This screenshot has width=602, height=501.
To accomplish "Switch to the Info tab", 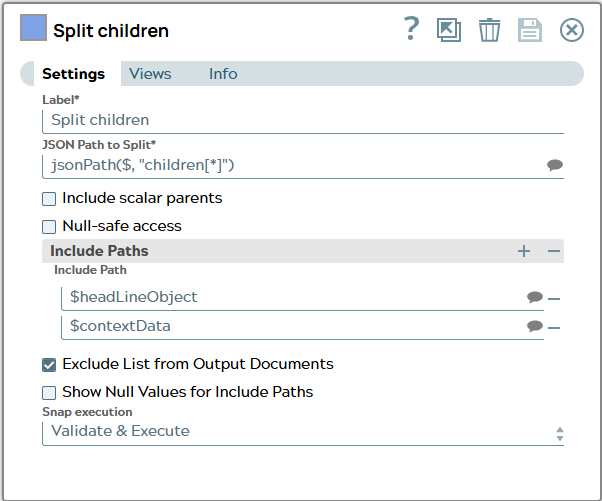I will (223, 74).
